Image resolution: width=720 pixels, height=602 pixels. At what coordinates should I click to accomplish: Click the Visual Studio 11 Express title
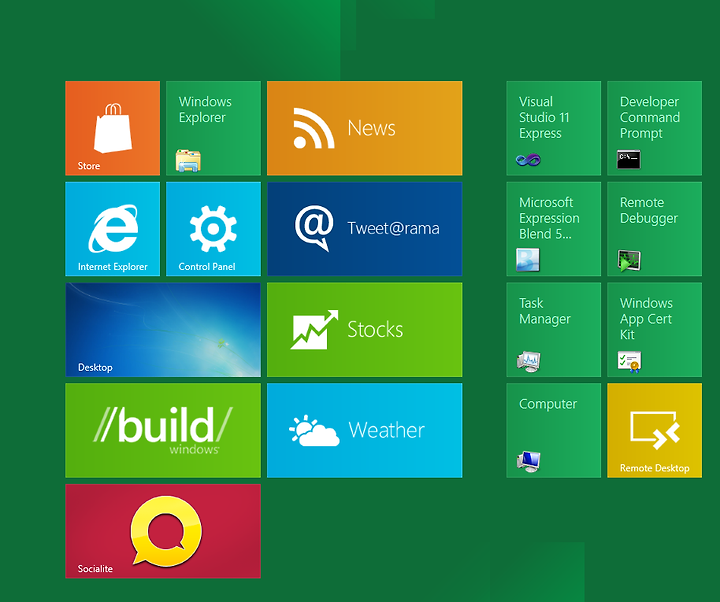pyautogui.click(x=544, y=118)
